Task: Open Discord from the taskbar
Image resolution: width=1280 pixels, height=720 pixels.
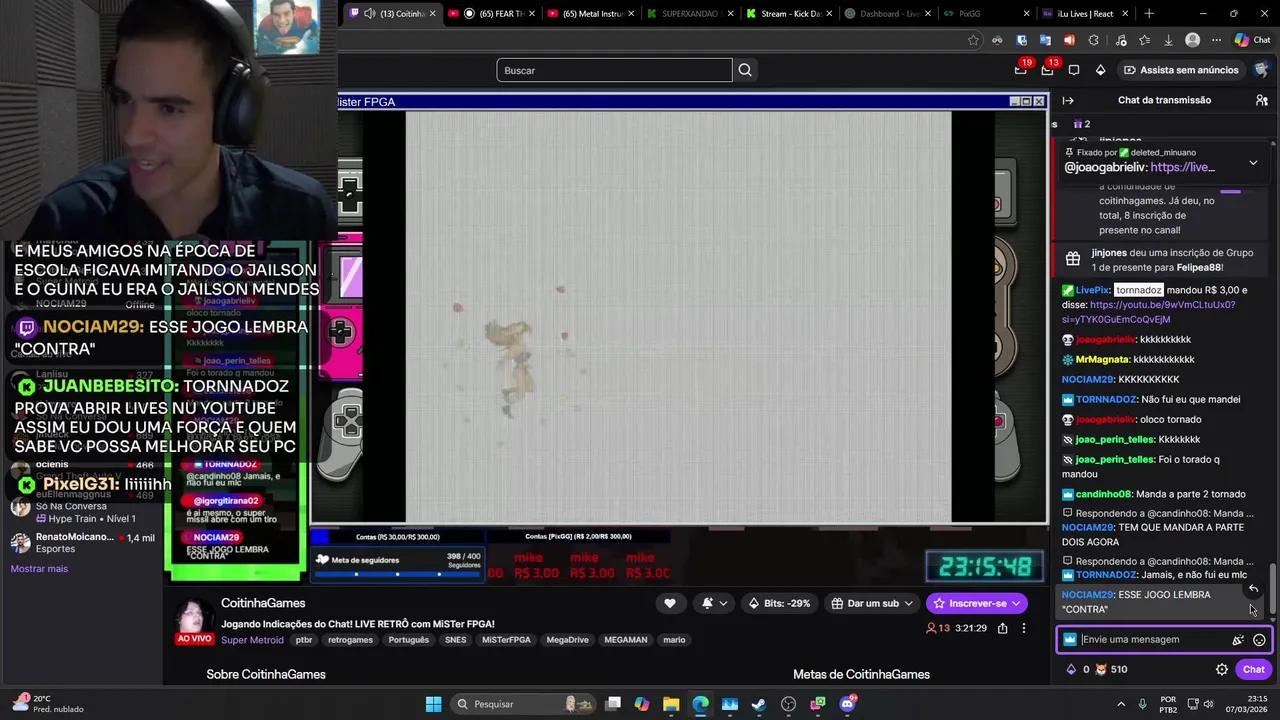Action: tap(848, 704)
